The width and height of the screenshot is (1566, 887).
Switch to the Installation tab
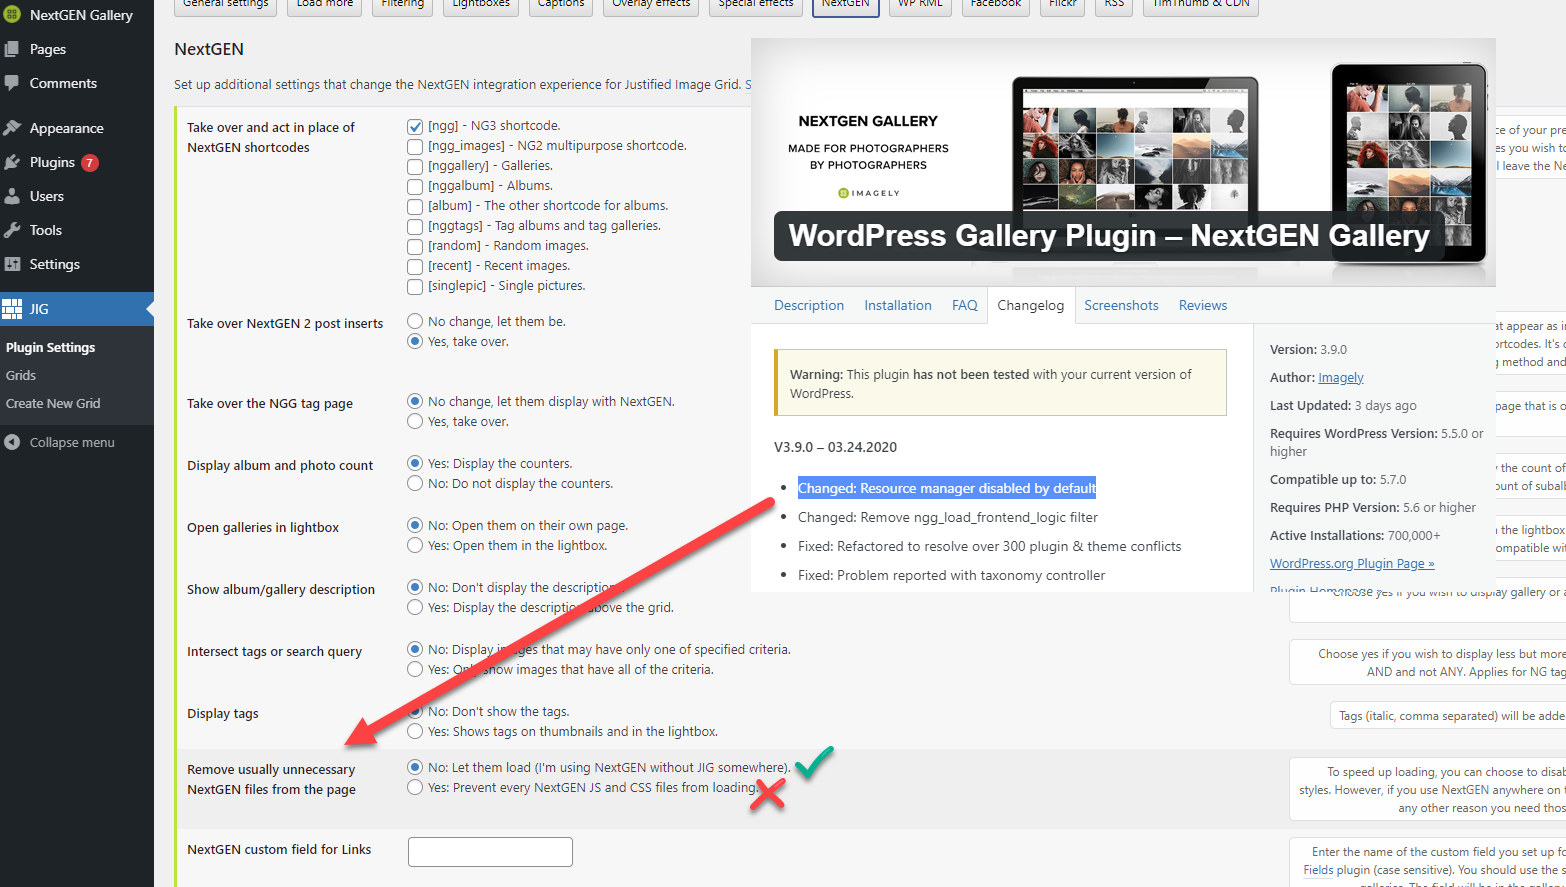[898, 306]
